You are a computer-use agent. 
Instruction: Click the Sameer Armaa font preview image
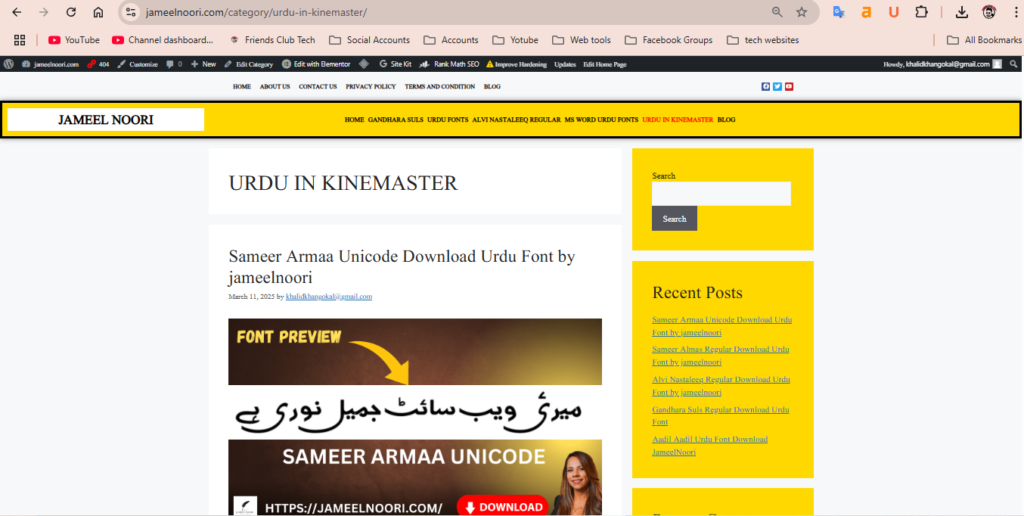coord(415,417)
